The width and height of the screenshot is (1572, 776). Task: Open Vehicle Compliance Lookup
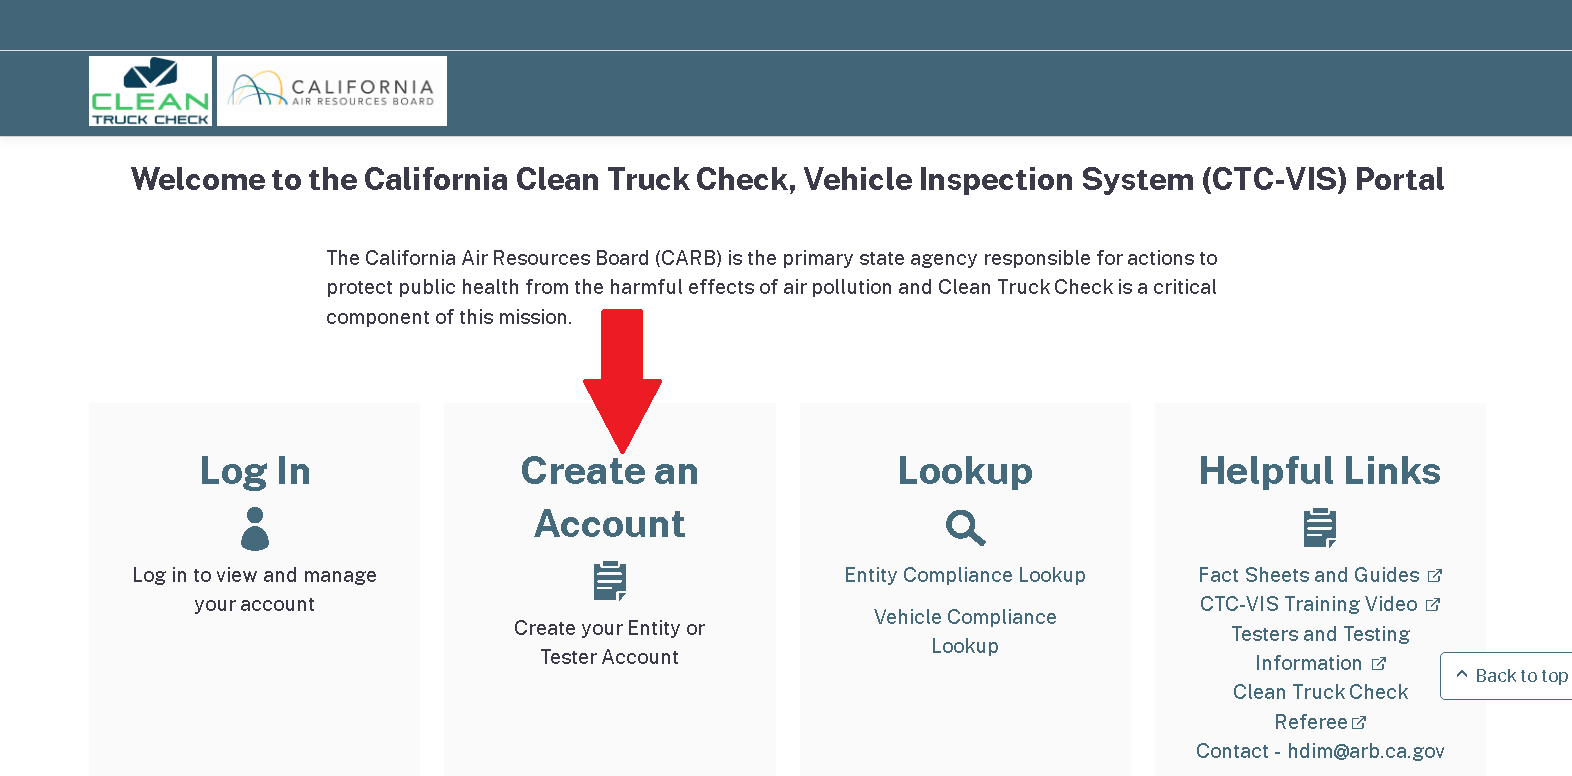(965, 631)
